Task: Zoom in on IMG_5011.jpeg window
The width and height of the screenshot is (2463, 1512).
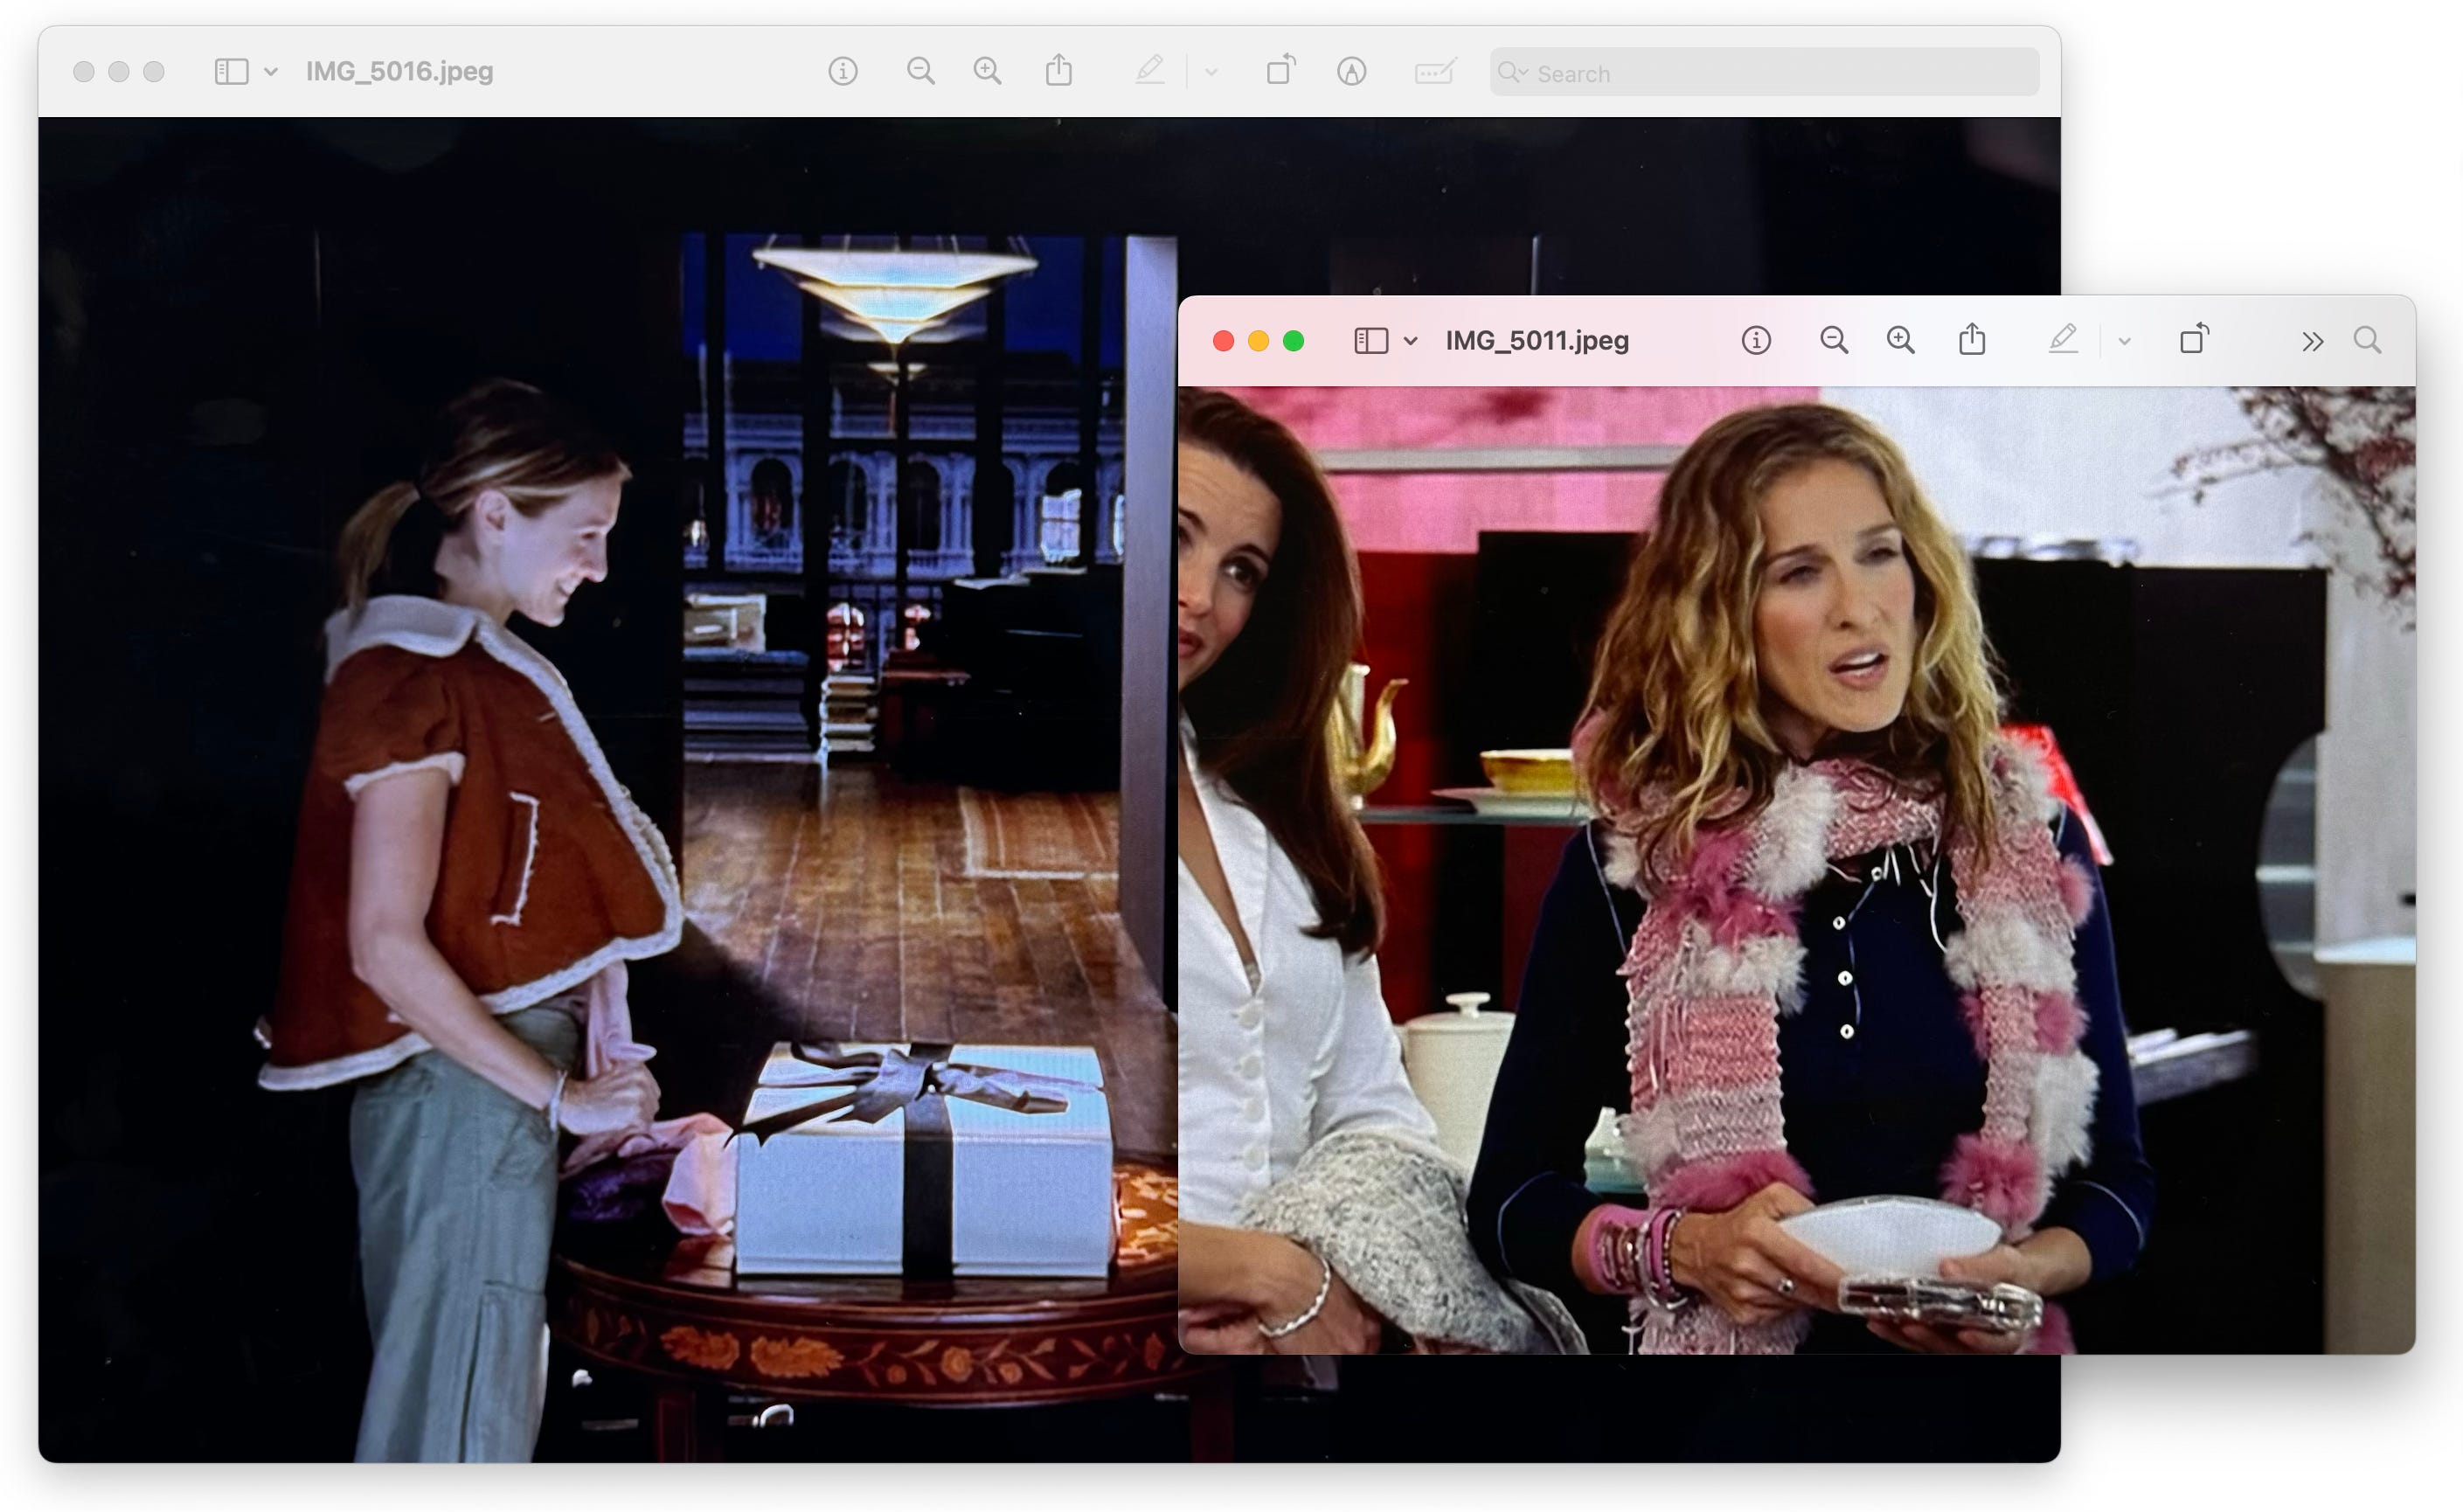Action: point(1901,340)
